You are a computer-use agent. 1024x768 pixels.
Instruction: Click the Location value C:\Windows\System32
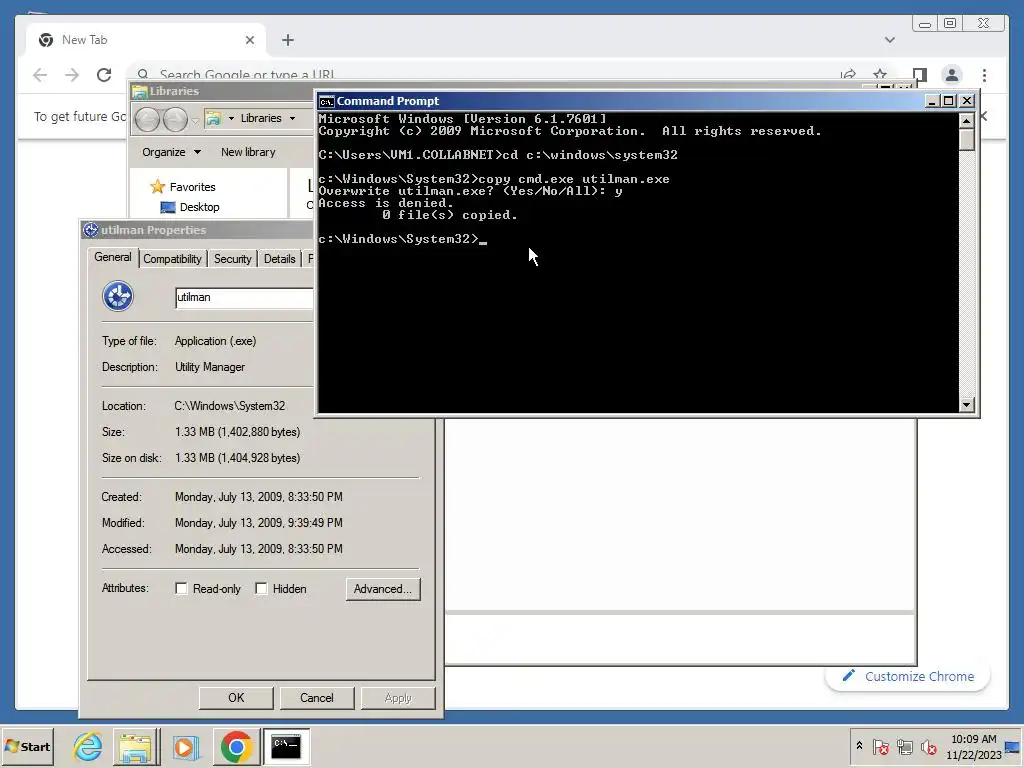click(229, 406)
